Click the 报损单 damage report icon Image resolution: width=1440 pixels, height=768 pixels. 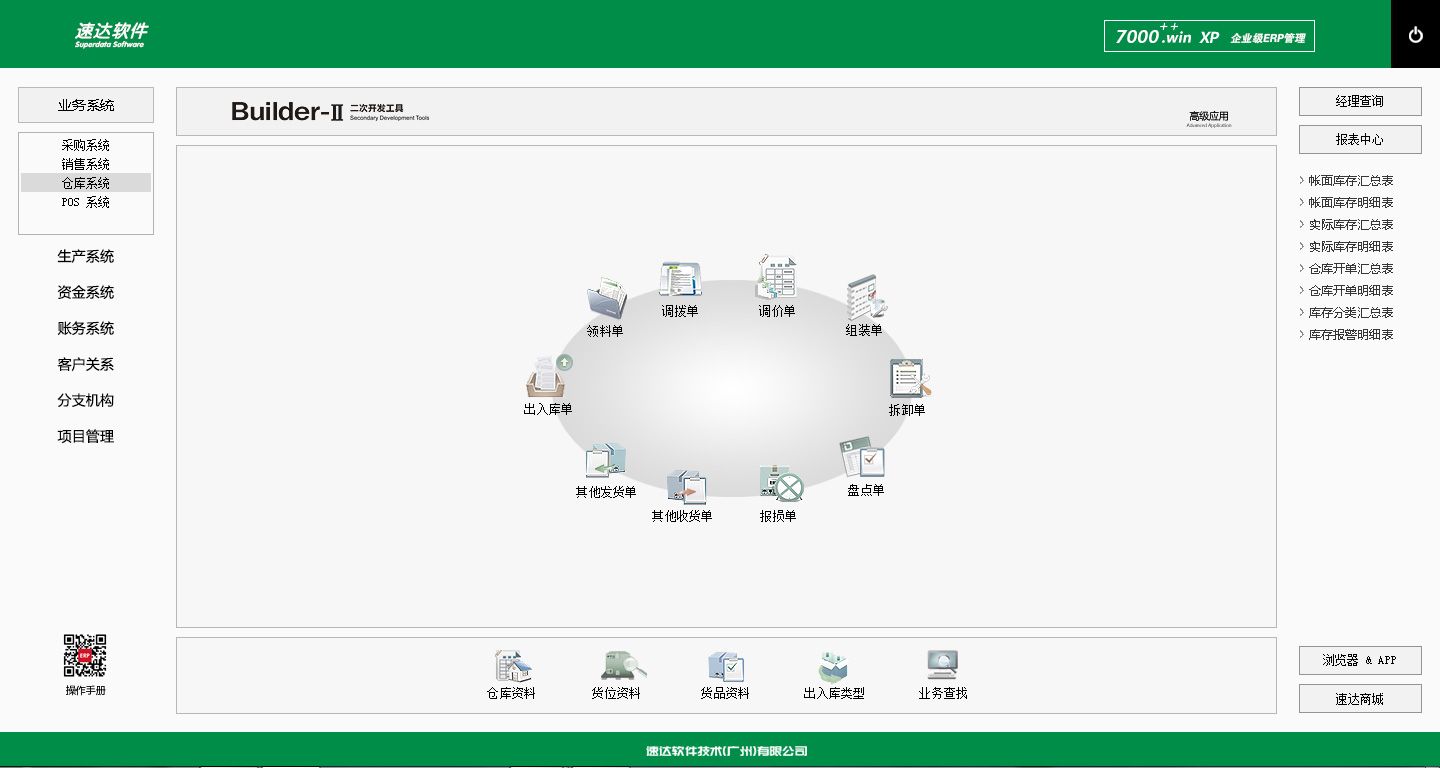tap(779, 485)
